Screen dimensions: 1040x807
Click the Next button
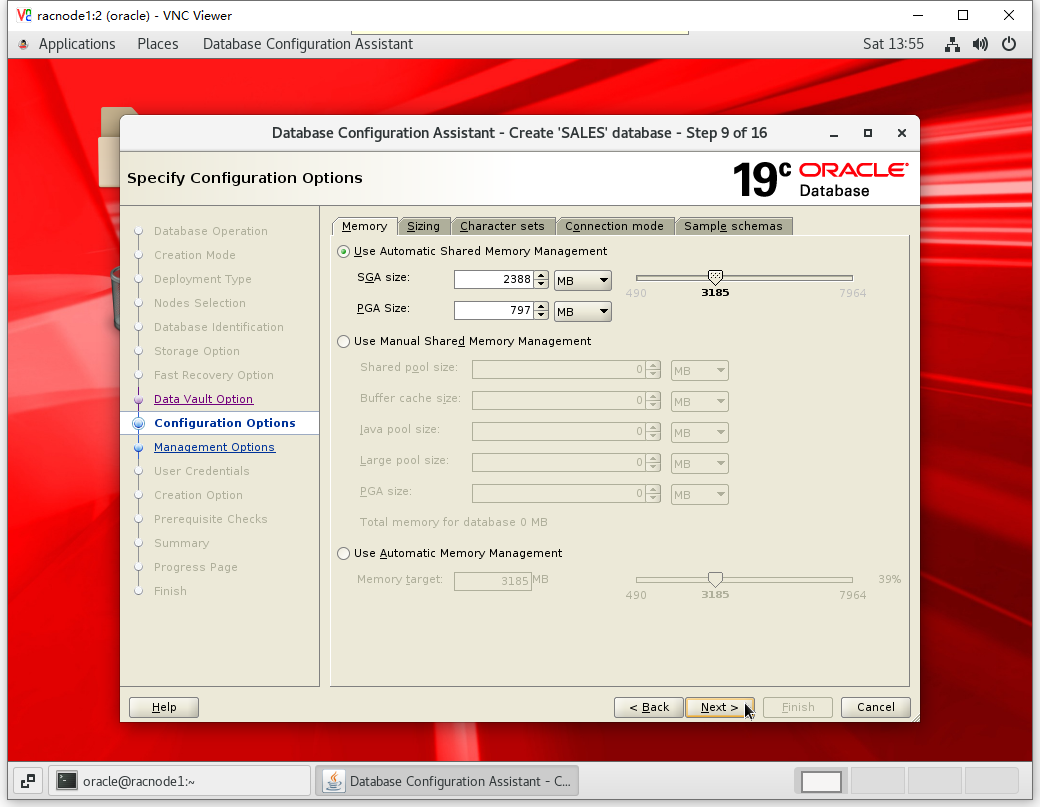point(719,707)
